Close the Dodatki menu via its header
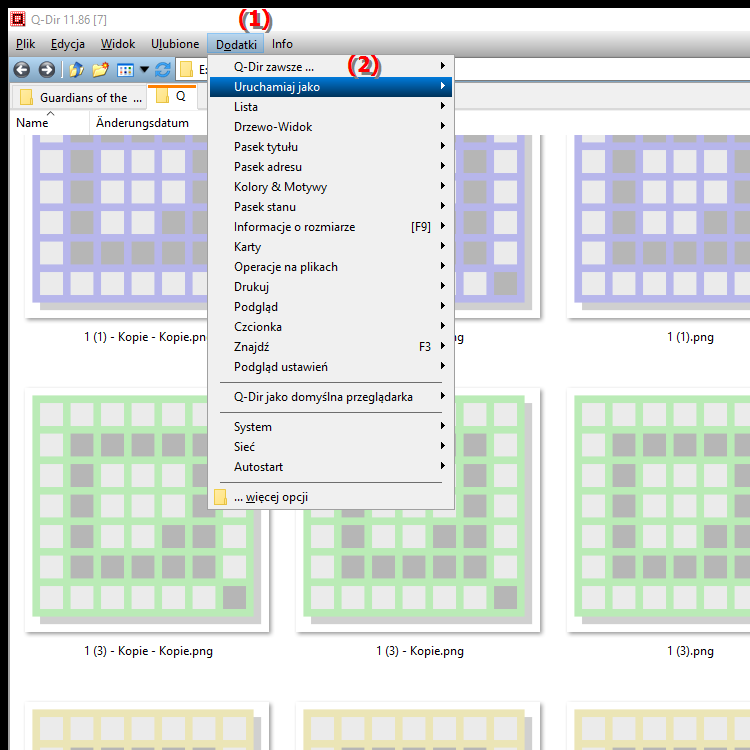The image size is (750, 750). 236,44
